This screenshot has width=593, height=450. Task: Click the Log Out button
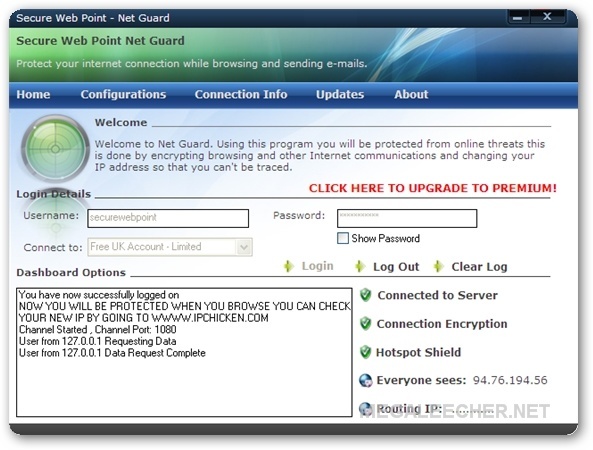396,267
